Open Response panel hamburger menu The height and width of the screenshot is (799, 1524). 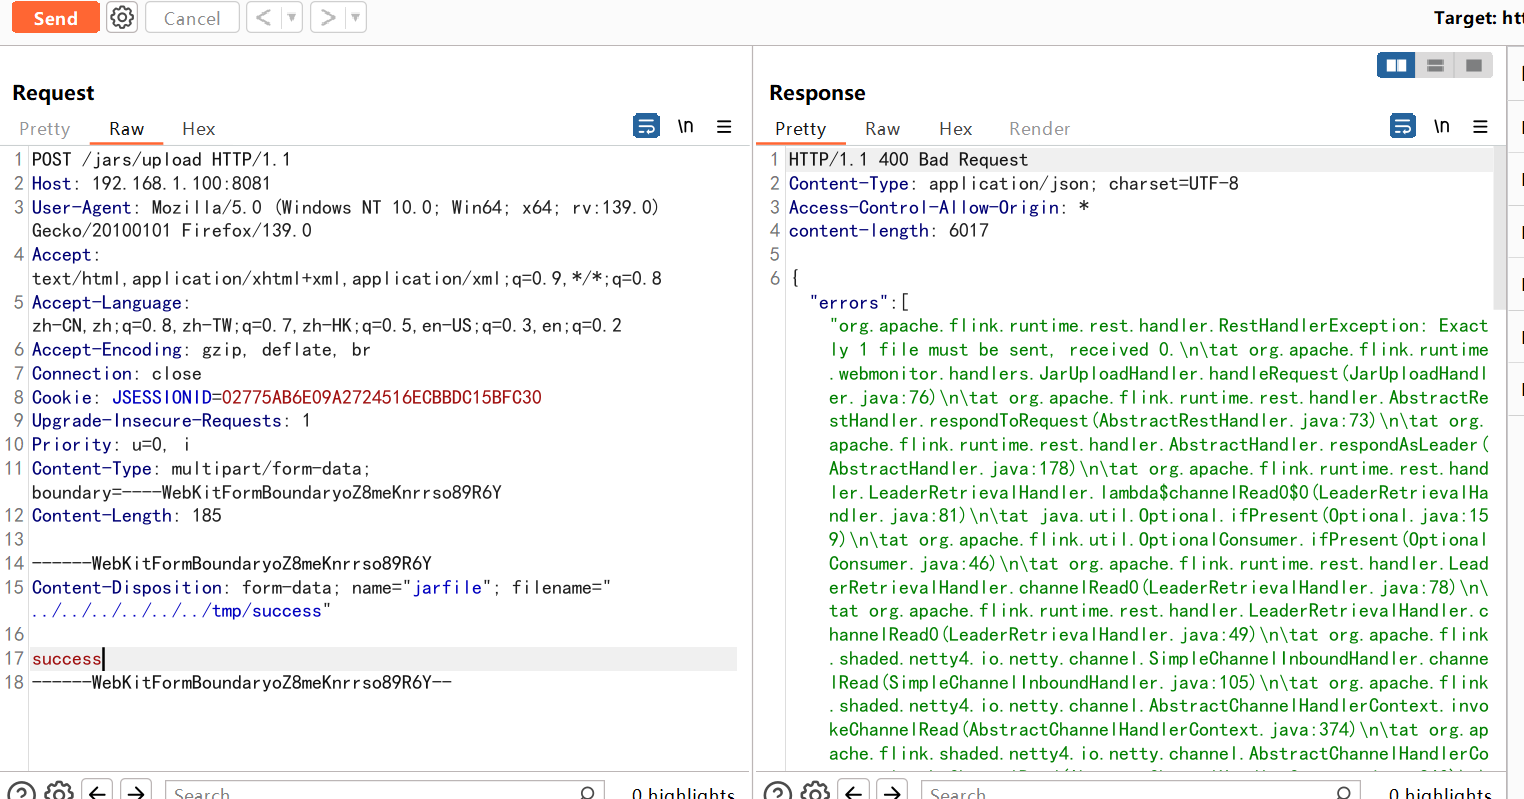1480,126
